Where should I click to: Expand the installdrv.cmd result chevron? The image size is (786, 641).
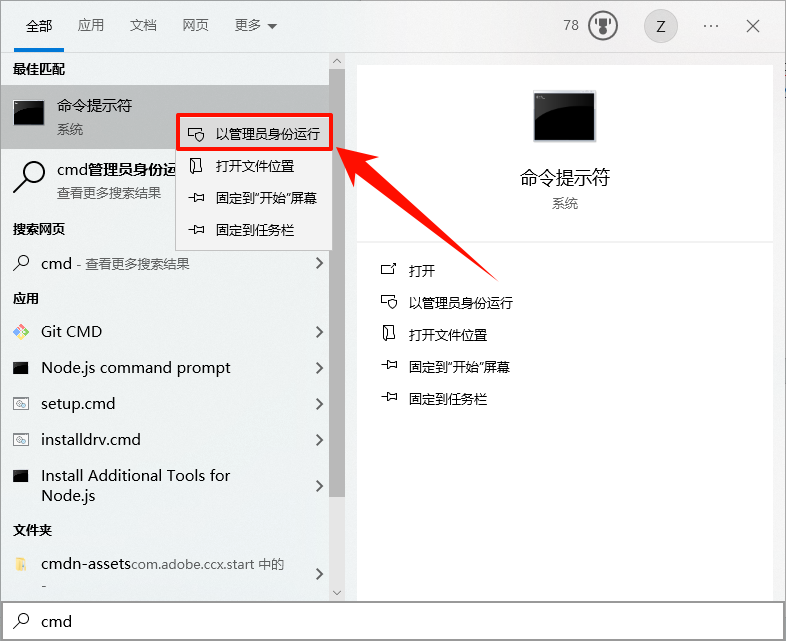[319, 440]
